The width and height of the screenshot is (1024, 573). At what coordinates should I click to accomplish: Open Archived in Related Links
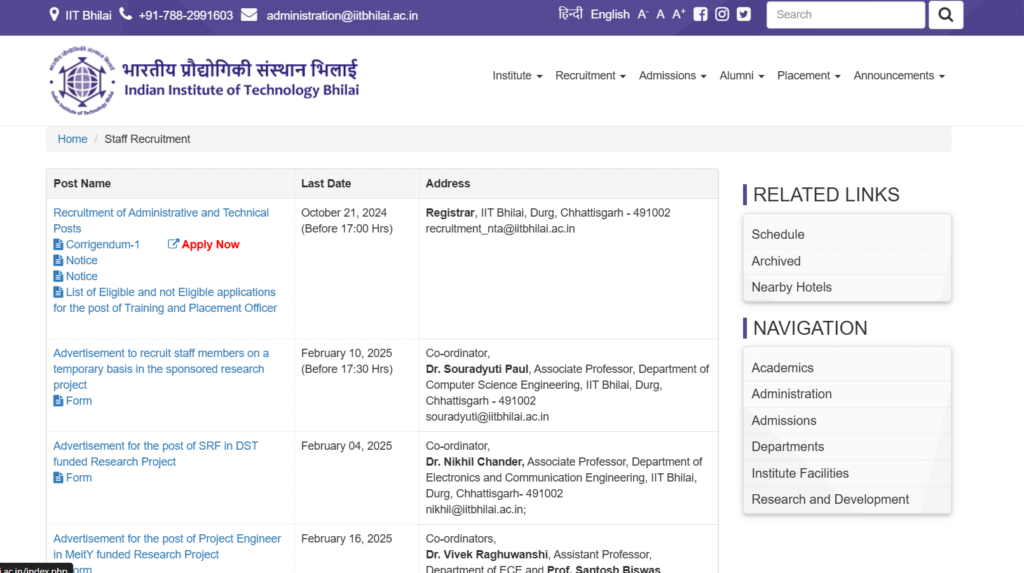click(x=846, y=261)
